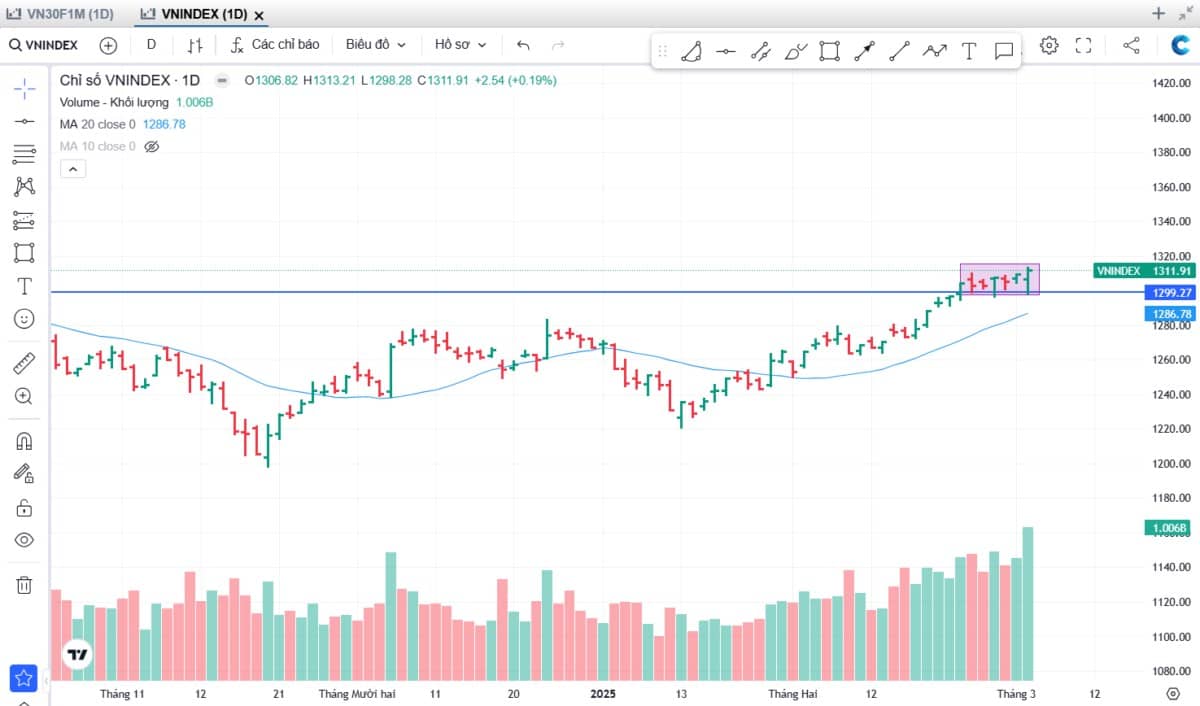
Task: Change the bar chart style
Action: coord(195,45)
